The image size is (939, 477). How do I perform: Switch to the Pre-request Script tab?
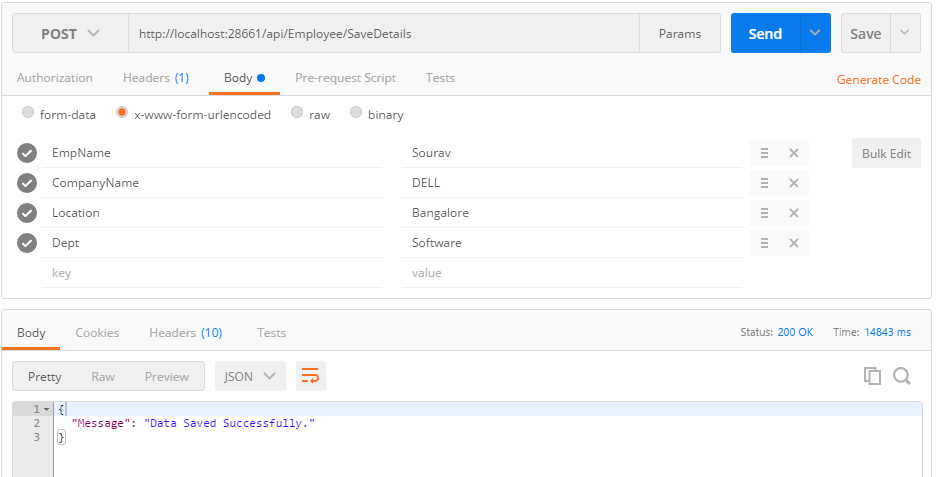(x=345, y=78)
